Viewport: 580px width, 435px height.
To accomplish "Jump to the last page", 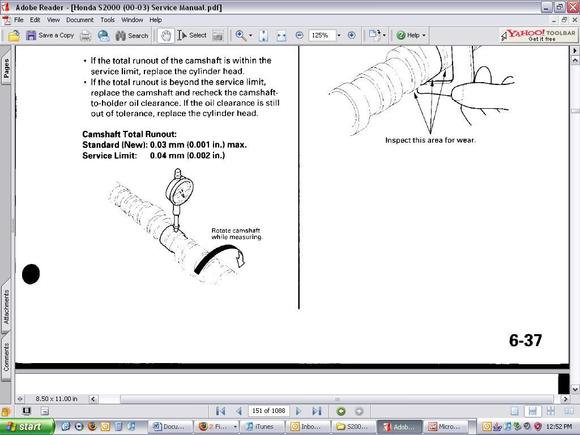I will [x=317, y=411].
